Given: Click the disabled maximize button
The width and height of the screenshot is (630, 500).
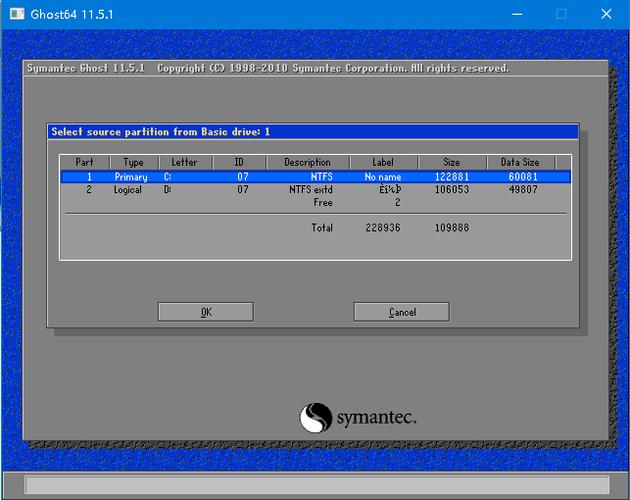Looking at the screenshot, I should pyautogui.click(x=562, y=14).
